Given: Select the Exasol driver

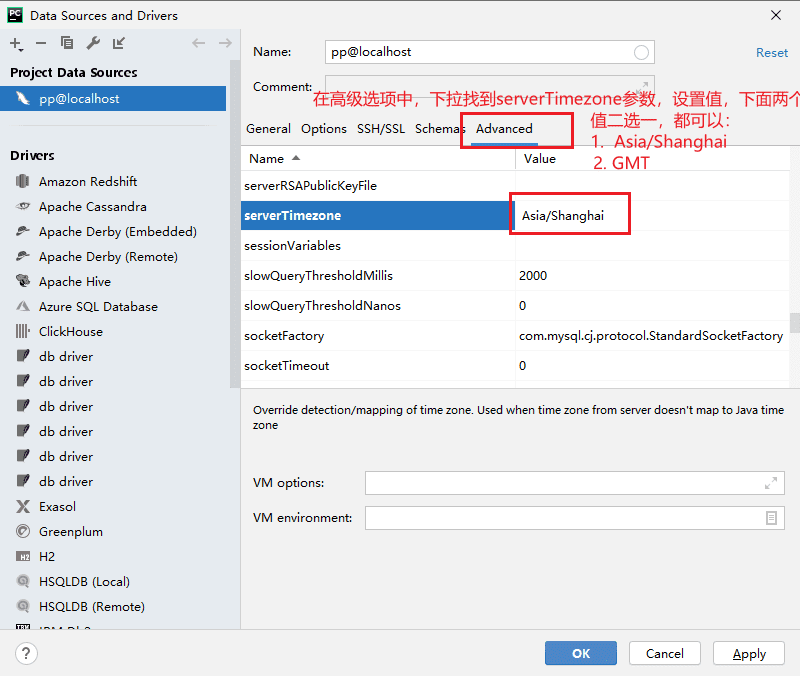Looking at the screenshot, I should [x=57, y=507].
